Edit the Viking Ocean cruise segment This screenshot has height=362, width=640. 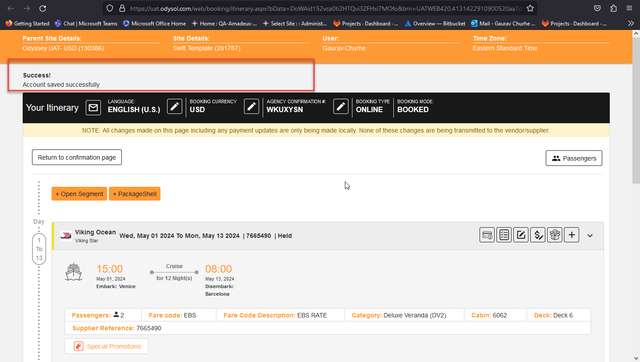coord(521,235)
